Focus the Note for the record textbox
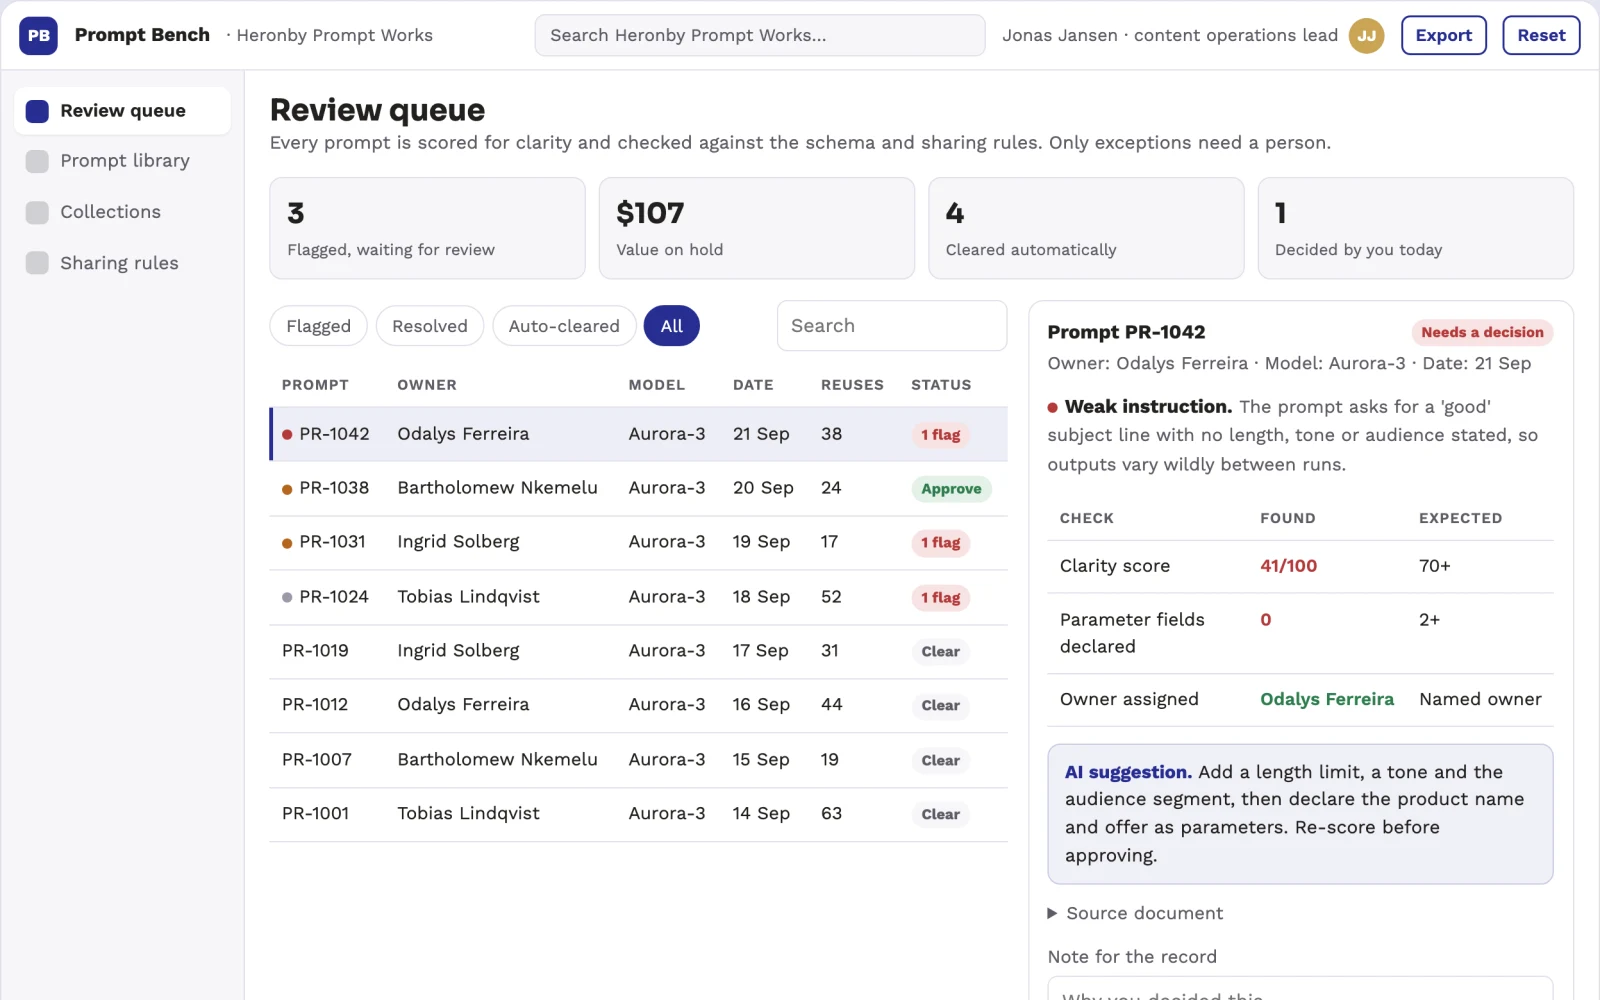 point(1300,989)
